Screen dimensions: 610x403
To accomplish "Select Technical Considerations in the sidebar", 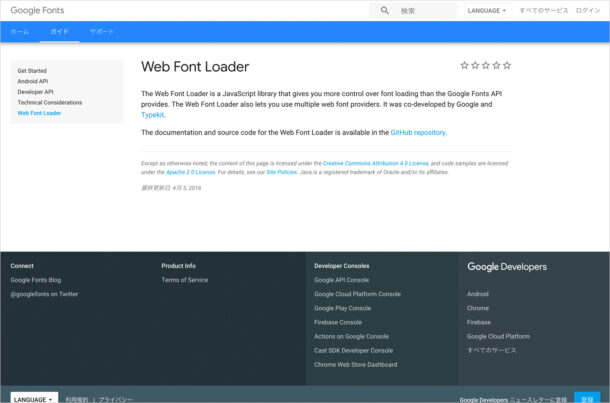I will coord(50,102).
